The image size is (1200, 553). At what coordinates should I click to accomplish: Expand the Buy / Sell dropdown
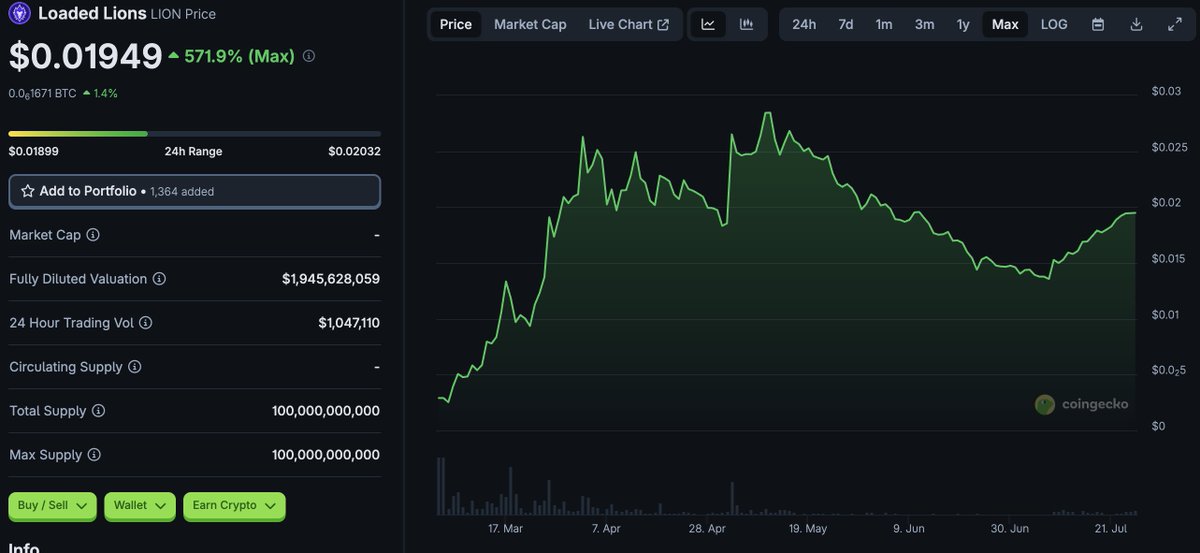[x=53, y=506]
